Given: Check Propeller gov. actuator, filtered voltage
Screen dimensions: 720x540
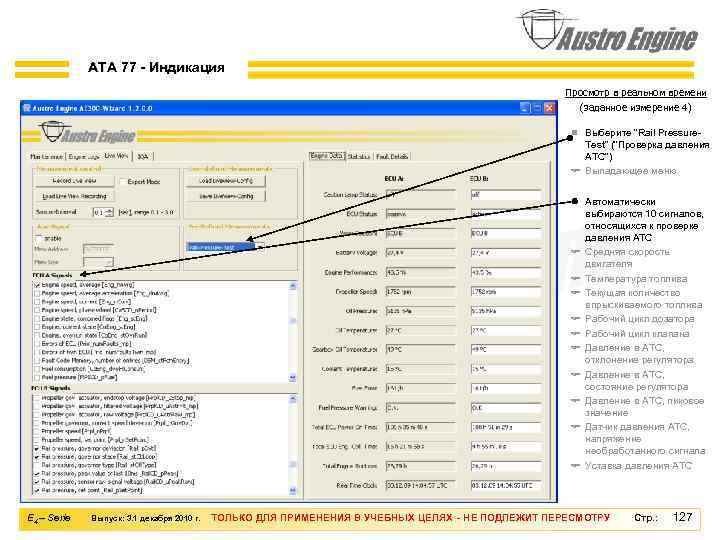Looking at the screenshot, I should click(x=37, y=406).
